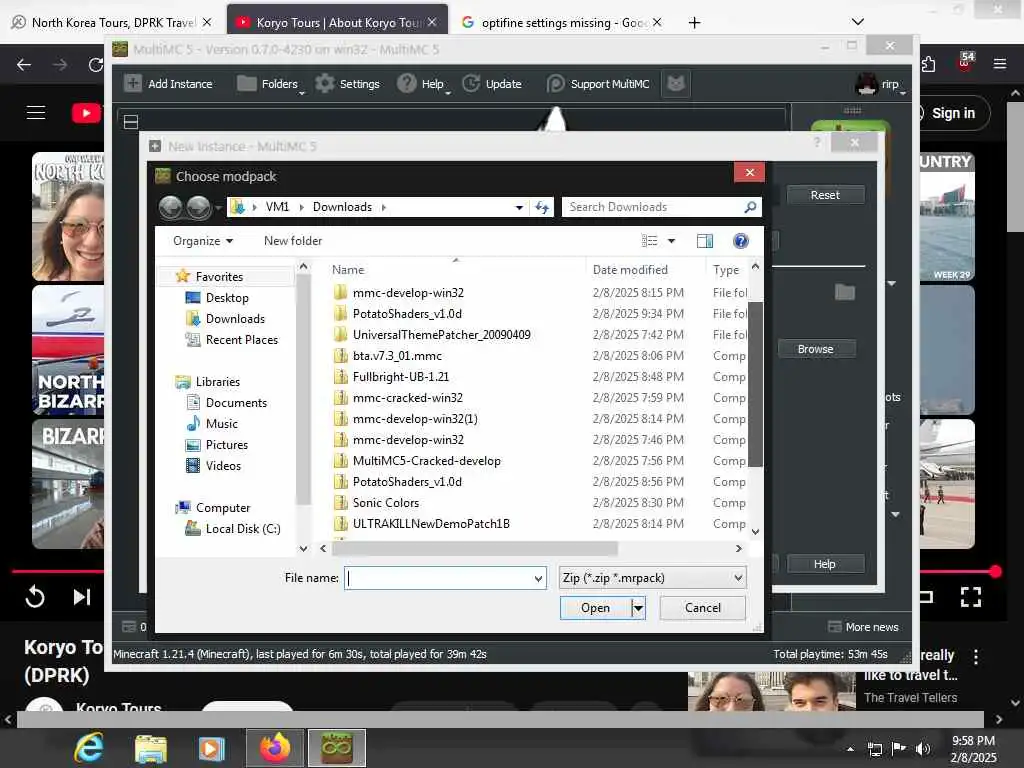
Task: Switch to the North Korea Tours browser tab
Action: (112, 23)
